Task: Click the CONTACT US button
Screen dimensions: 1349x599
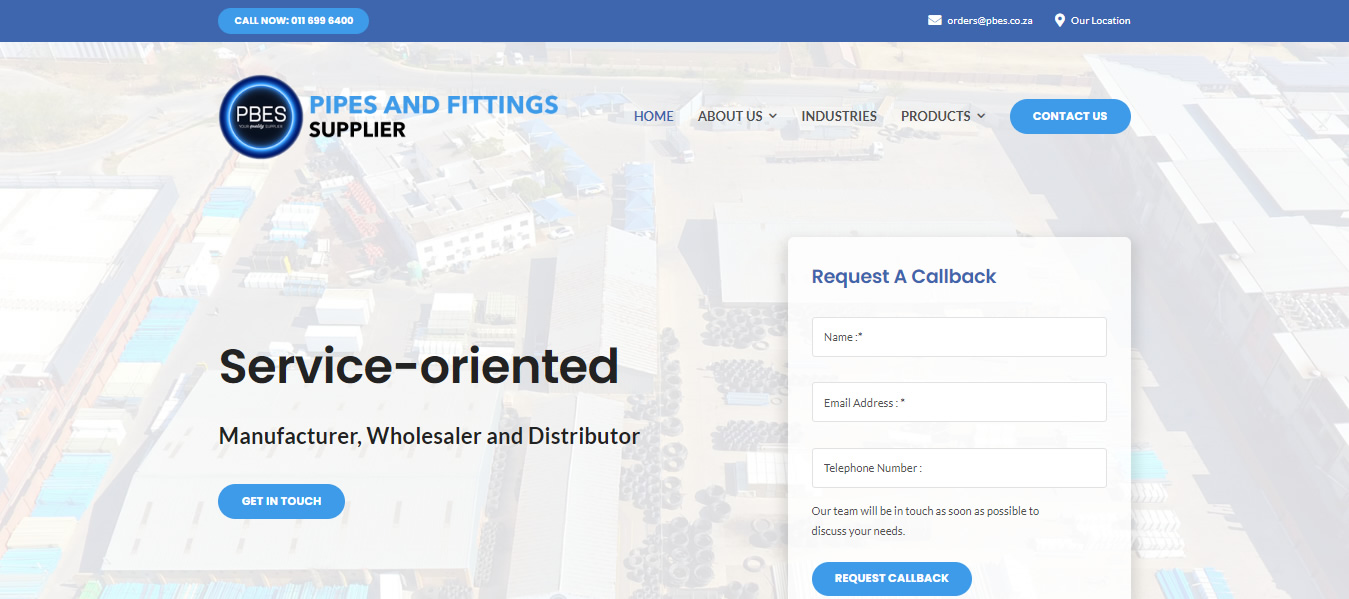Action: 1069,116
